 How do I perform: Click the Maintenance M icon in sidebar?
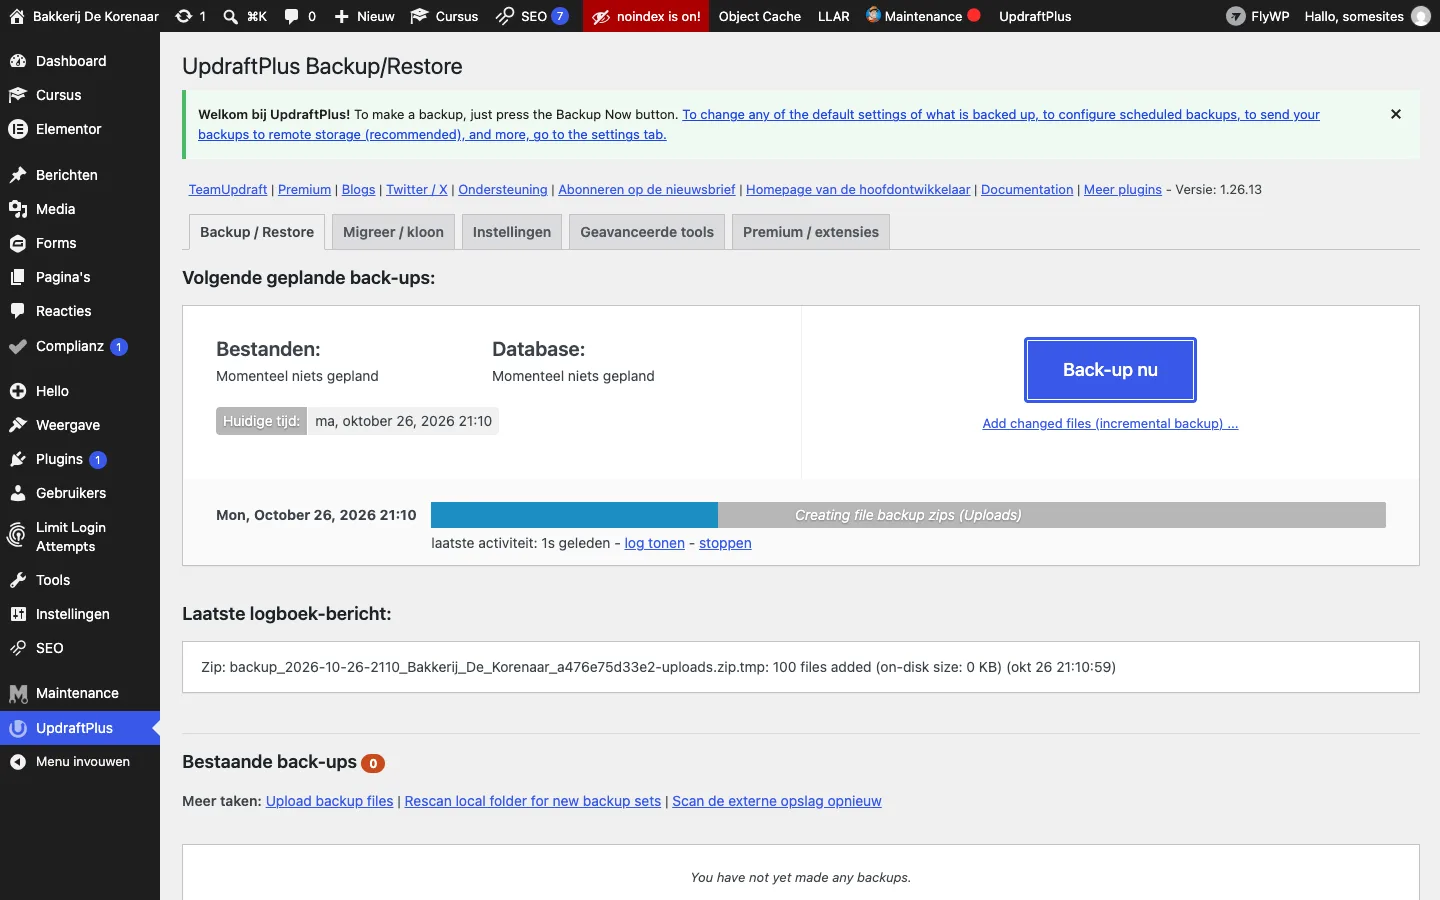click(x=17, y=693)
